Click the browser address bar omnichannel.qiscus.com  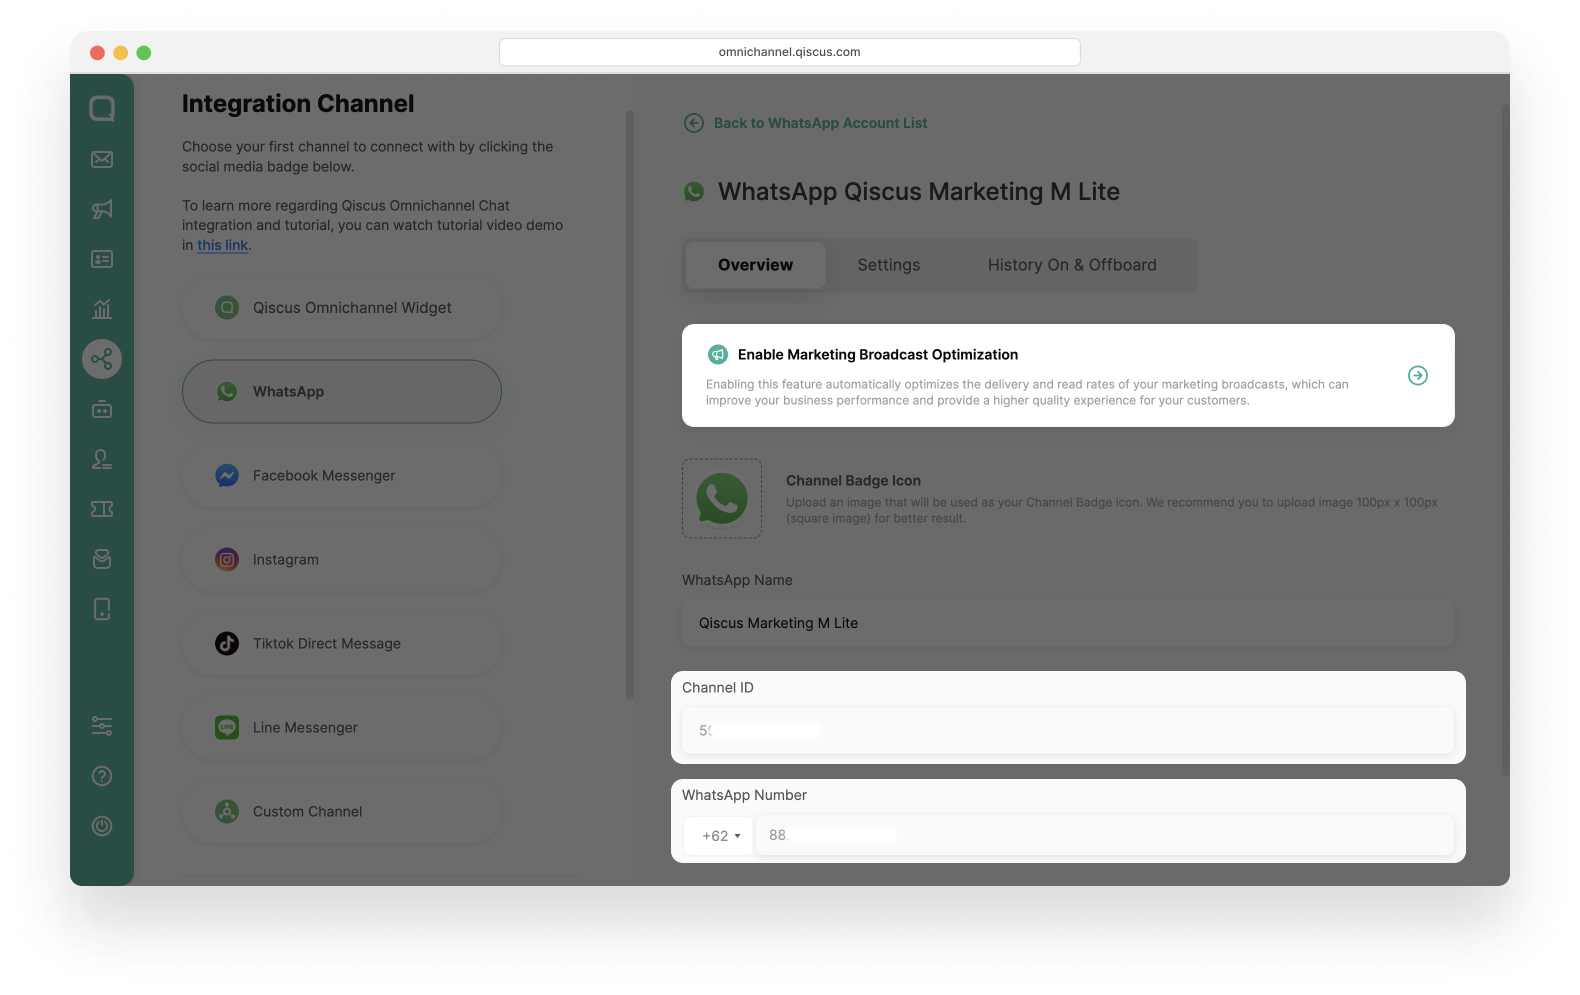click(x=790, y=52)
